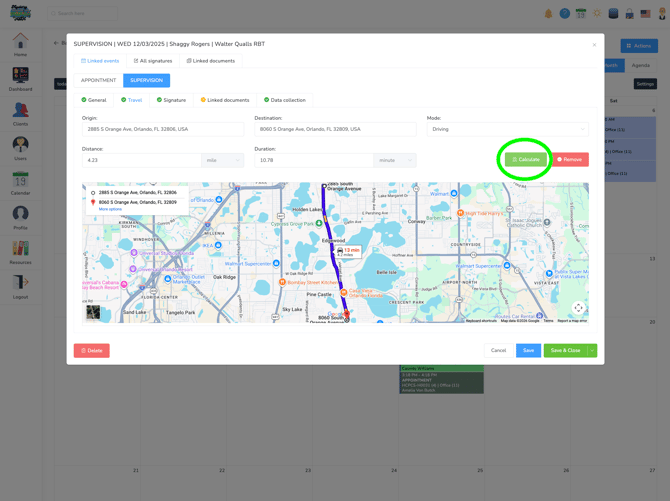This screenshot has width=670, height=501.
Task: Click the blue Save button
Action: [x=528, y=351]
